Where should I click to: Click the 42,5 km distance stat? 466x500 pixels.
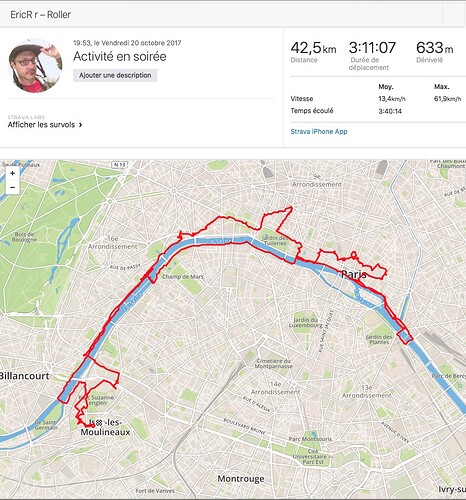pos(313,48)
